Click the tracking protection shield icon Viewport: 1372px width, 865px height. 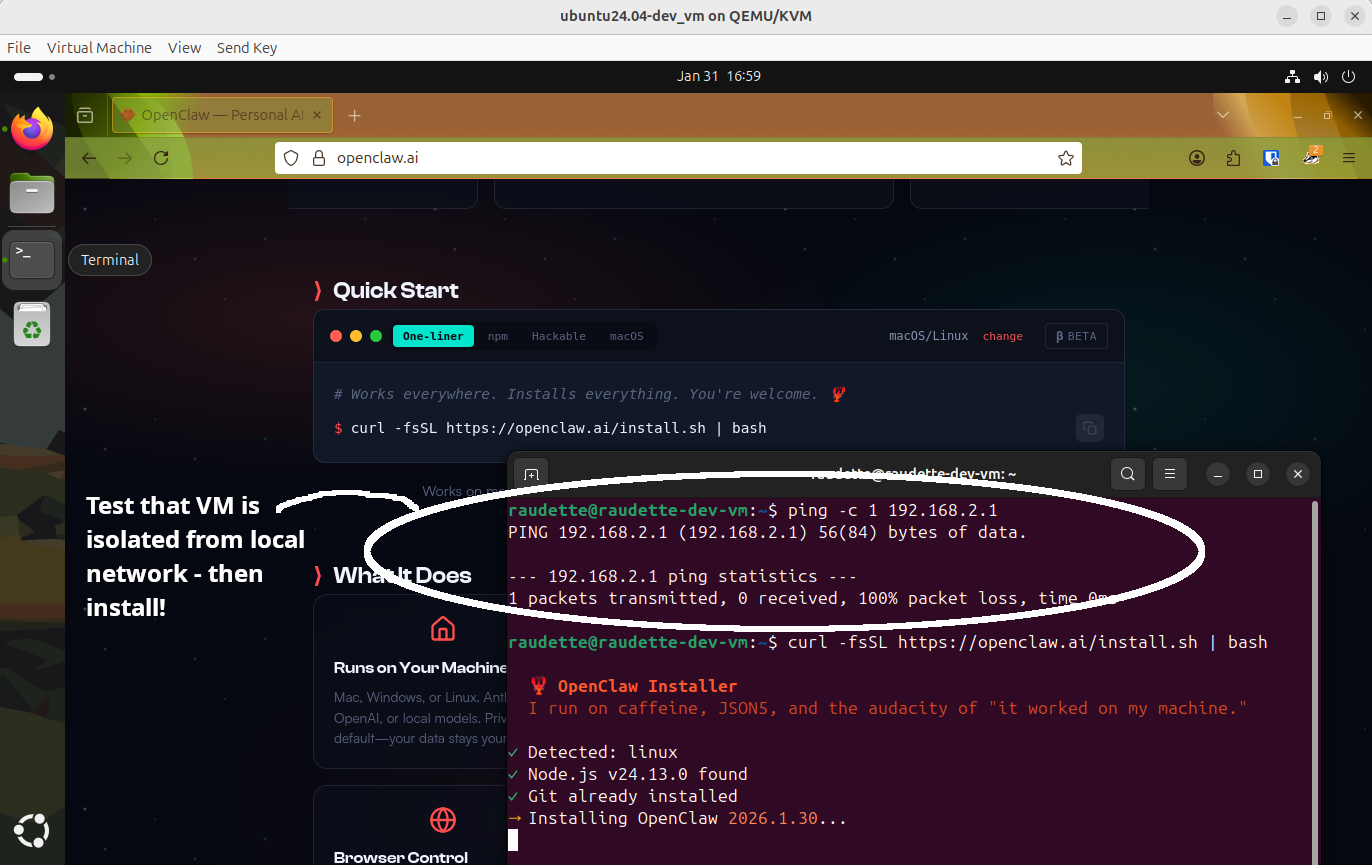tap(292, 158)
